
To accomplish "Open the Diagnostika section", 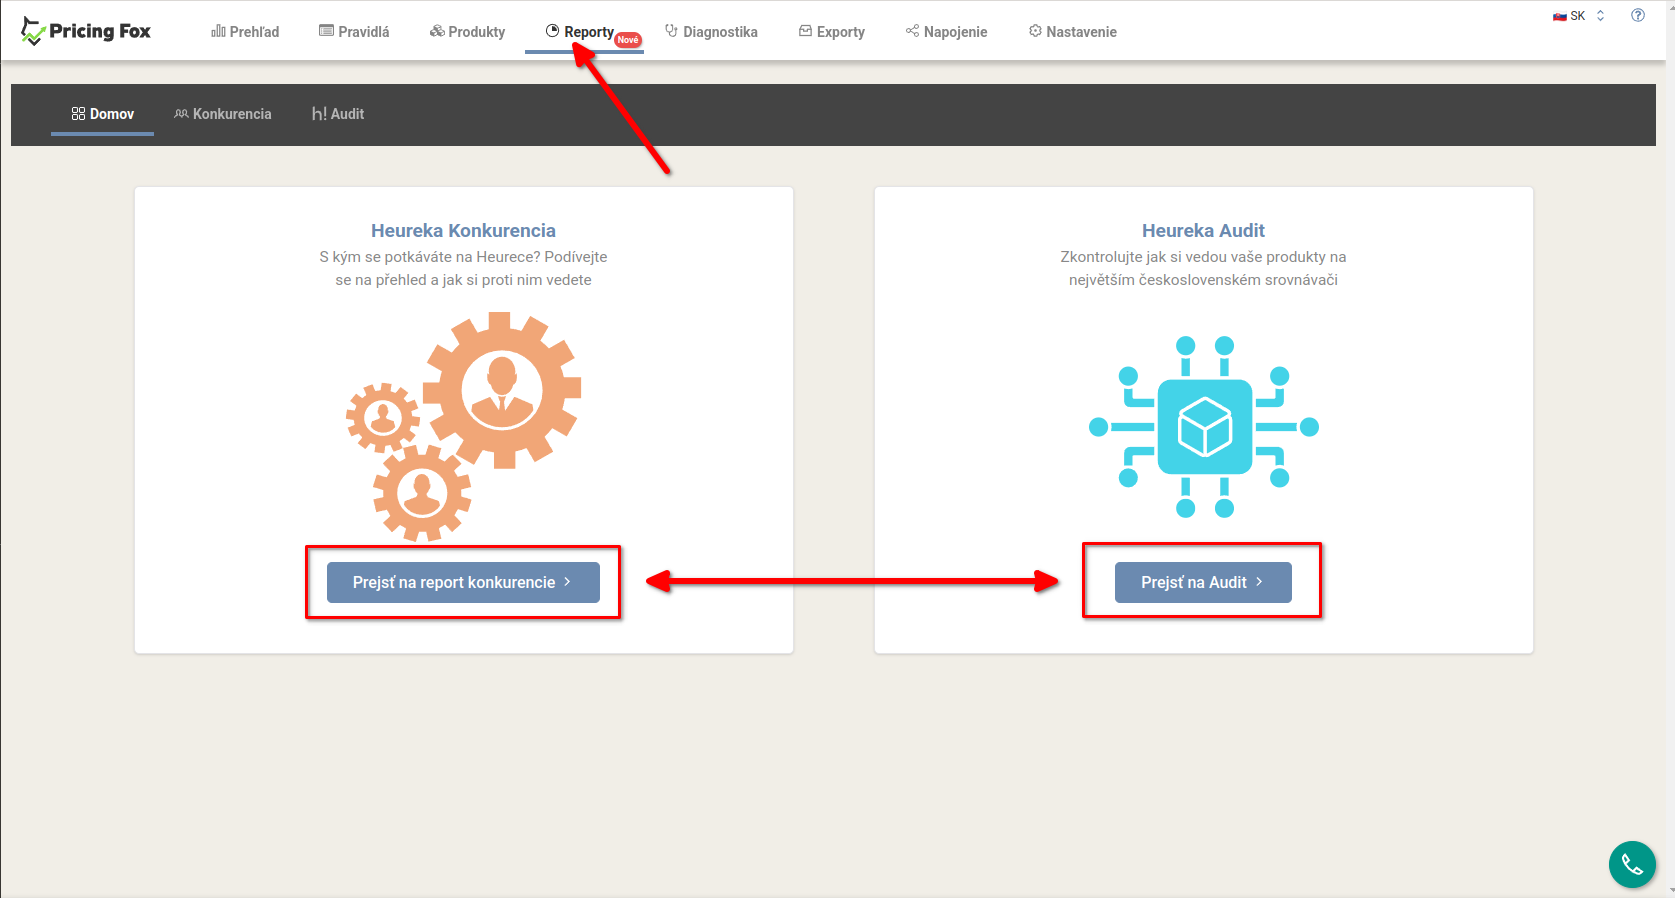I will click(x=711, y=32).
